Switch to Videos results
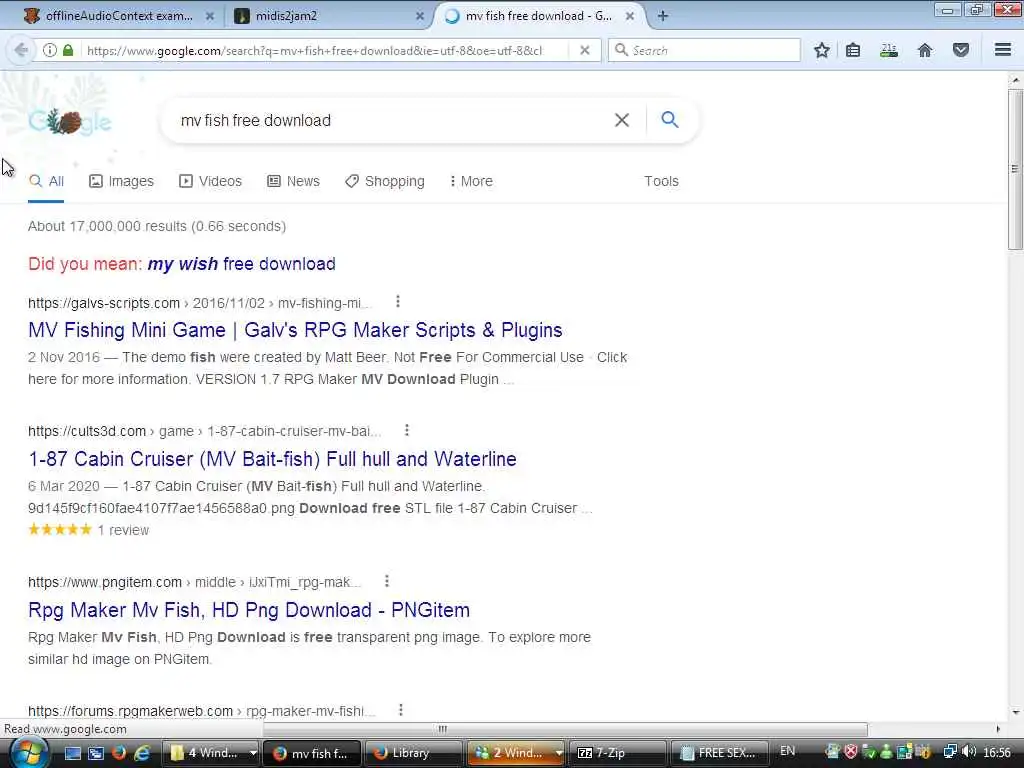 tap(210, 182)
